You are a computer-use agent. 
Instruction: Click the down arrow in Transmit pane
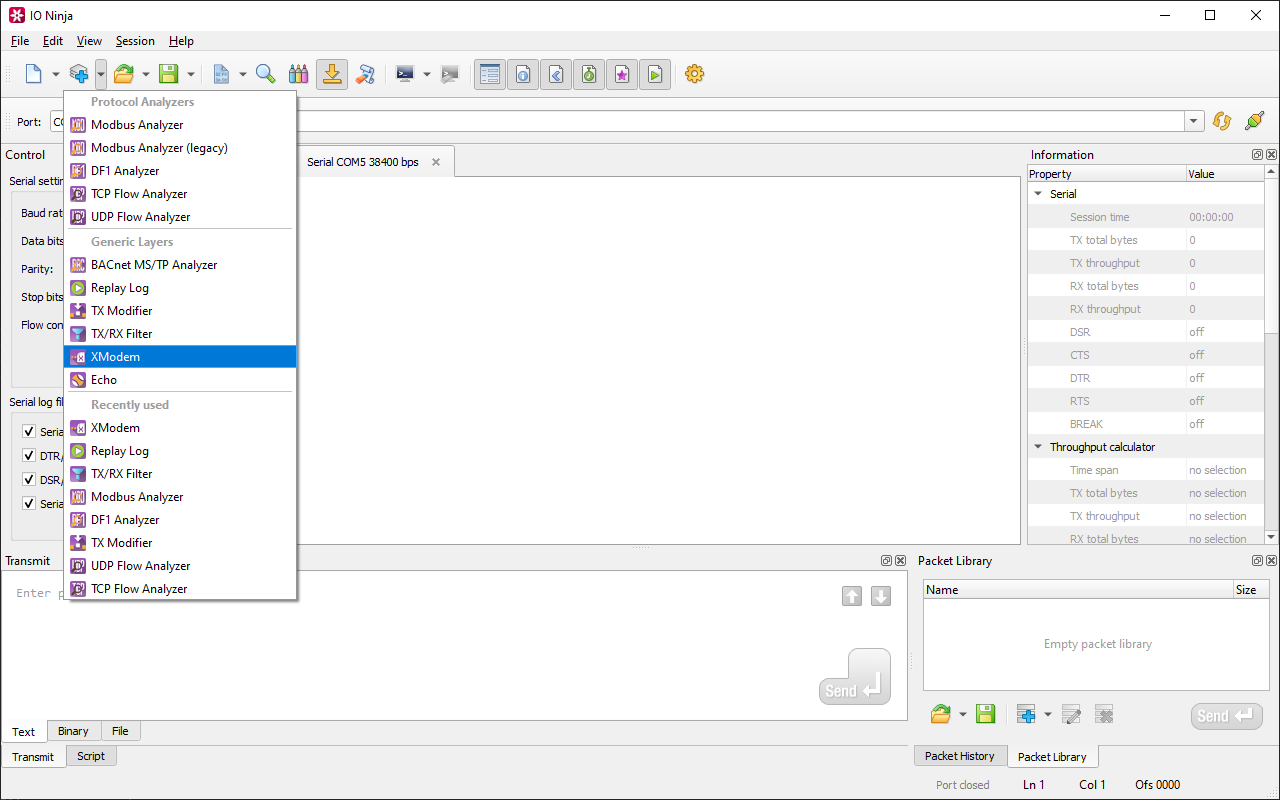[881, 596]
